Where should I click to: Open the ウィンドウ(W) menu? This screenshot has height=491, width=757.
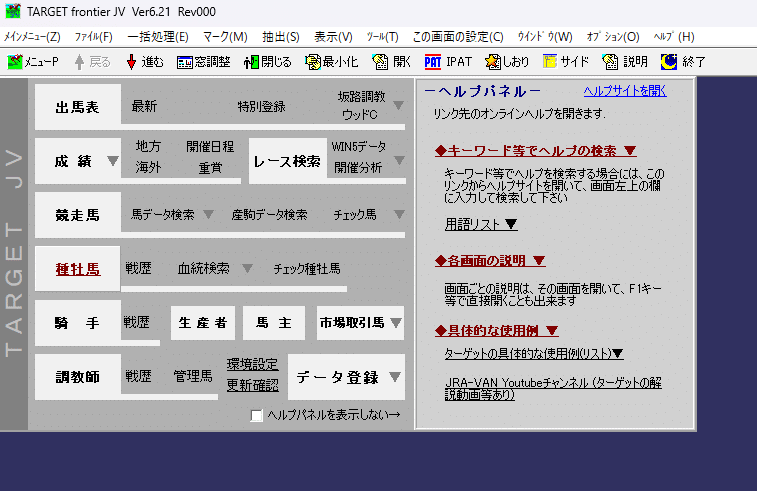(545, 37)
